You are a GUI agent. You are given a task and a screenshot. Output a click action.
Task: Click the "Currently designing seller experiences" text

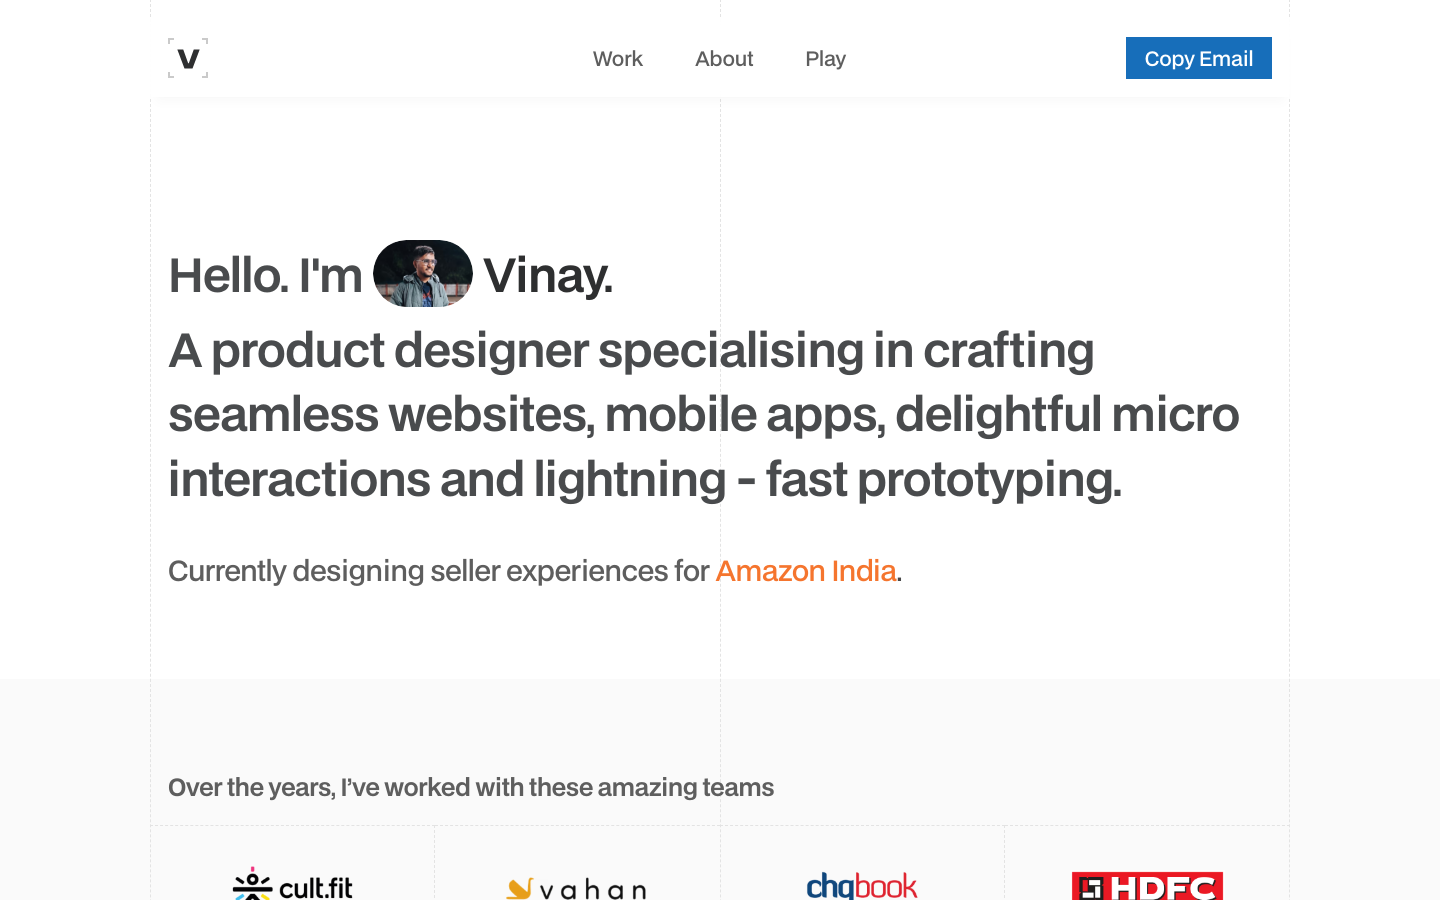pos(438,571)
